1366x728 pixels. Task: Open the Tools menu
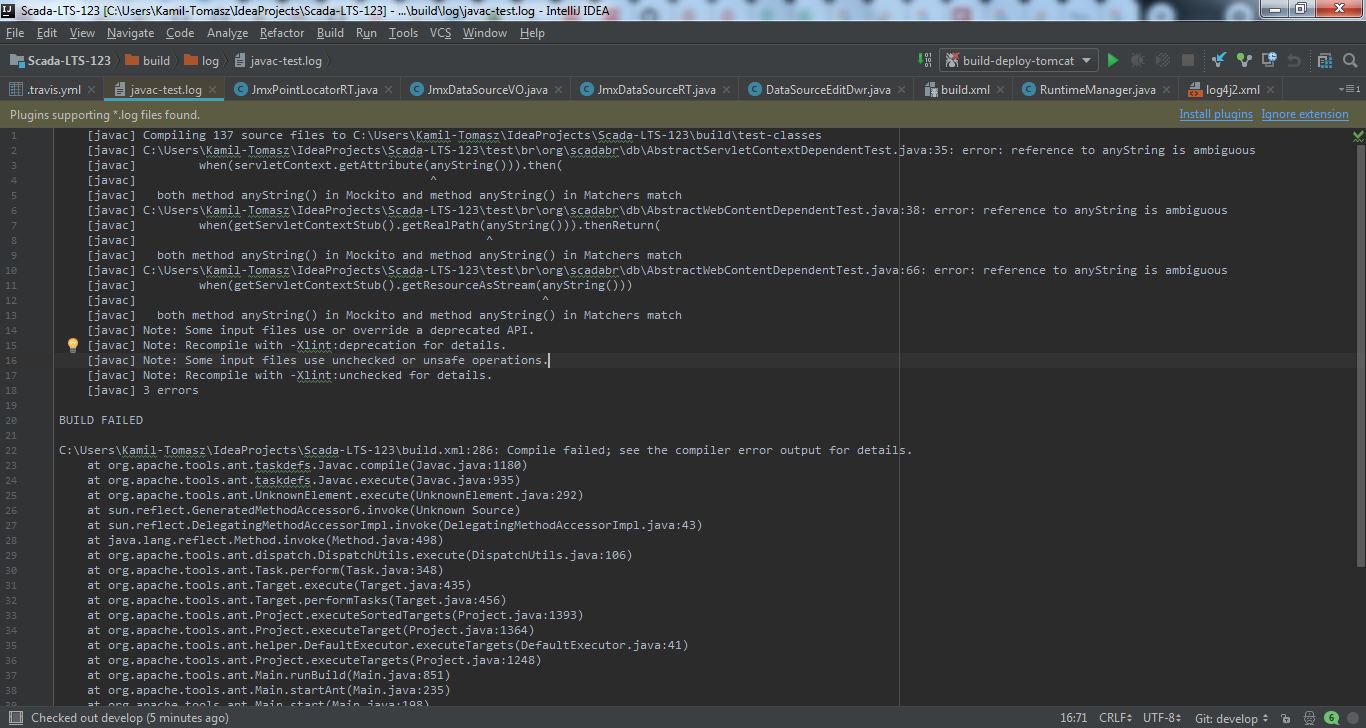(x=403, y=33)
